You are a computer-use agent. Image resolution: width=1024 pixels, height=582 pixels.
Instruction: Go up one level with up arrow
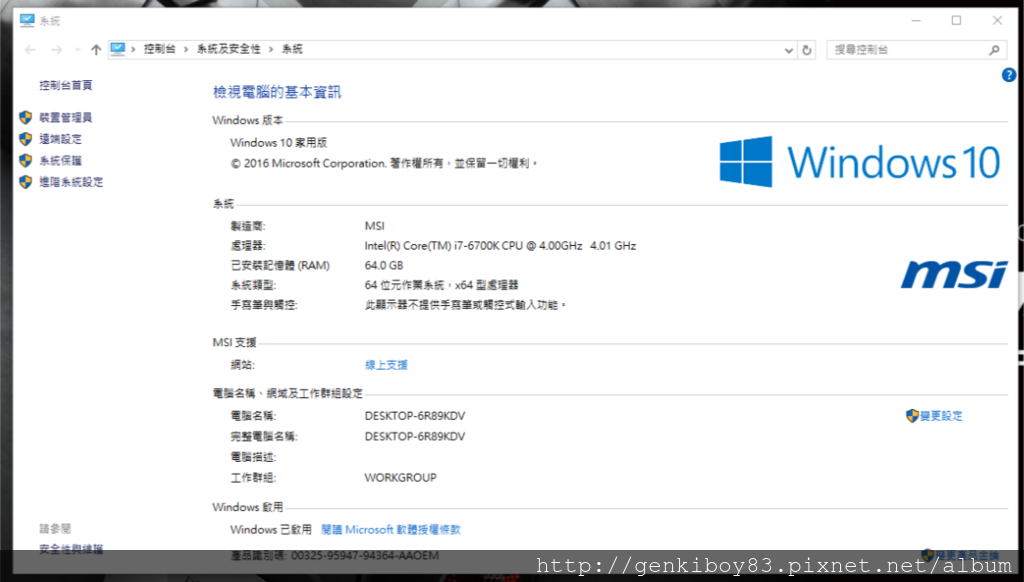[x=96, y=50]
